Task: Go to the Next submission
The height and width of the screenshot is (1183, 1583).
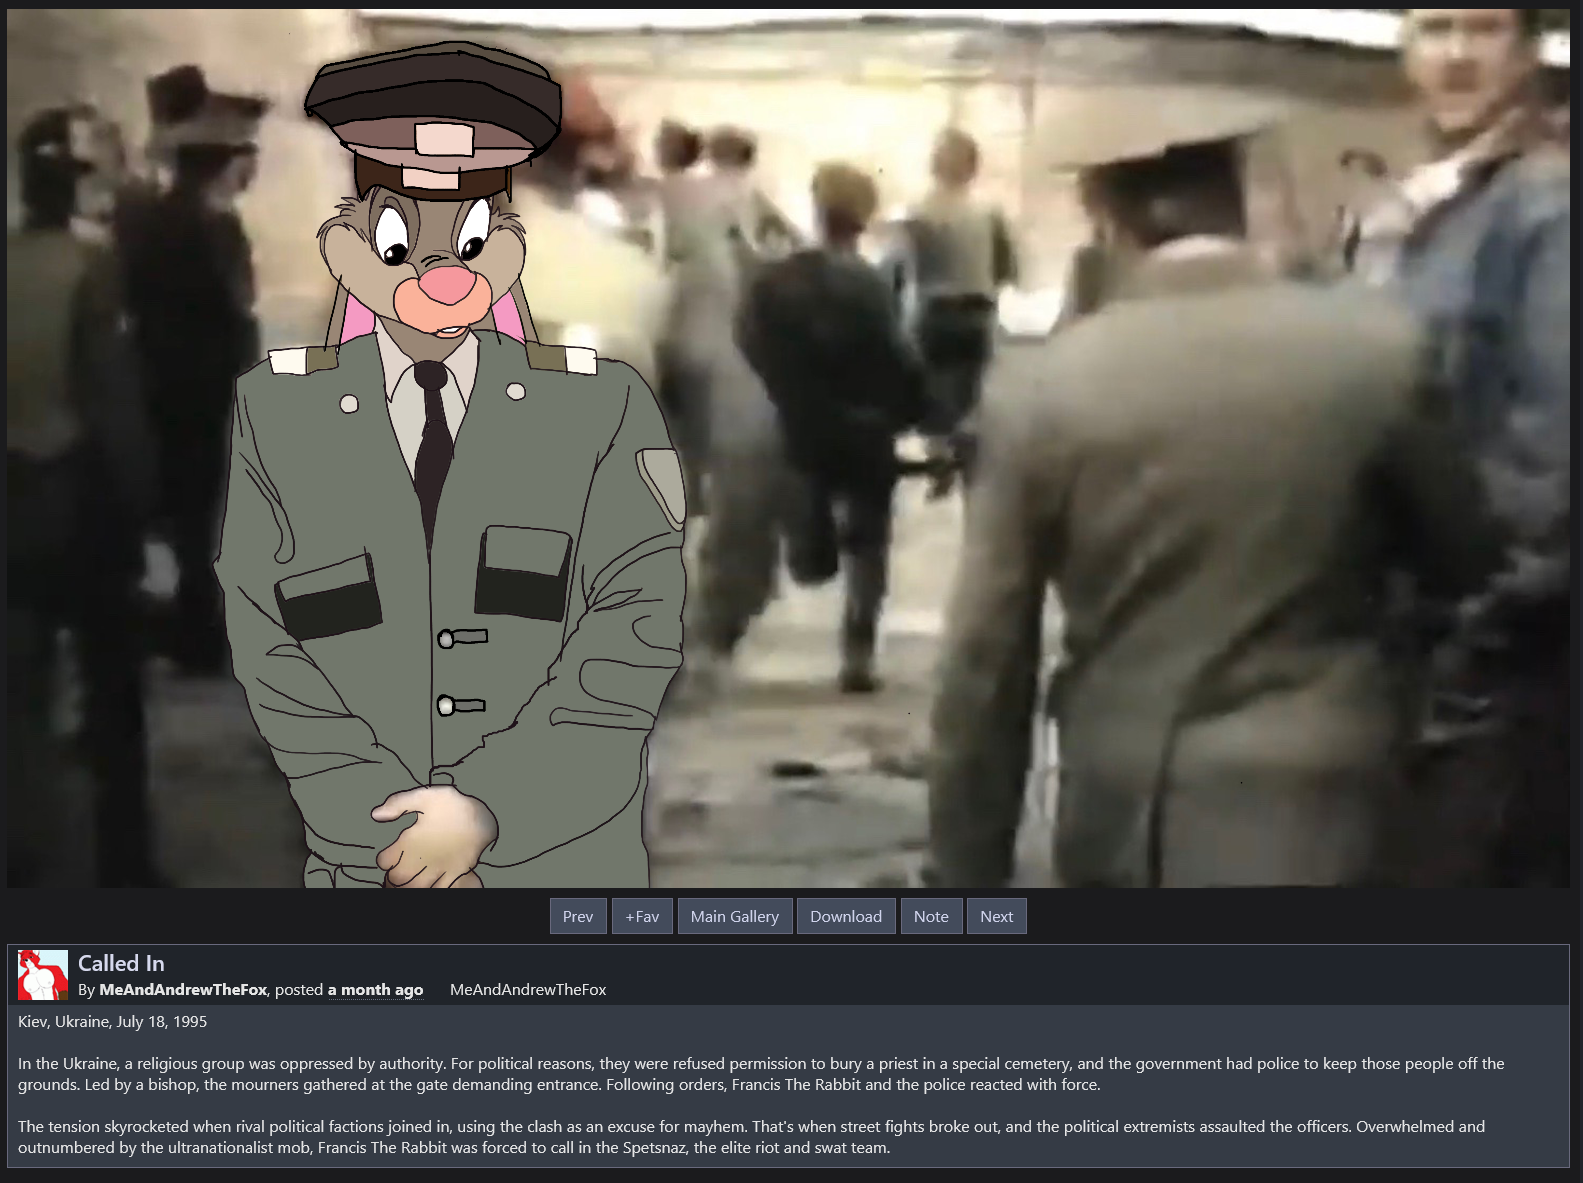Action: [997, 916]
